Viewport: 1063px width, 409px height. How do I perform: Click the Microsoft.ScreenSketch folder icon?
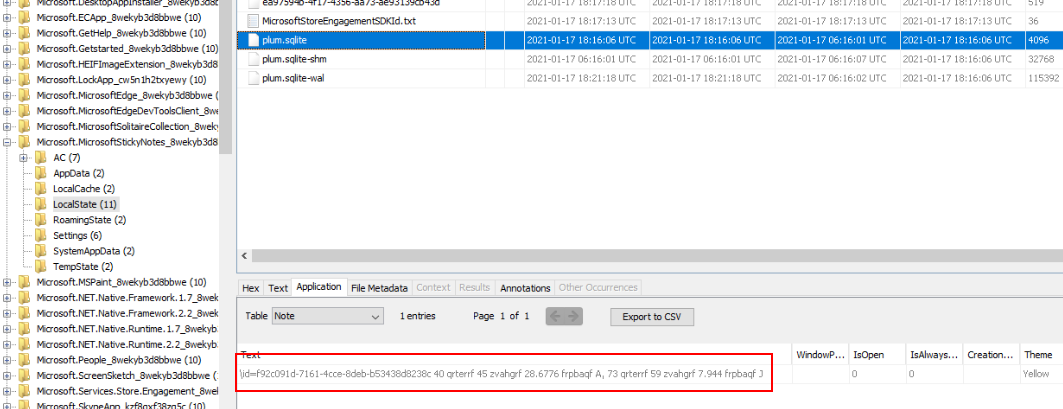(24, 375)
